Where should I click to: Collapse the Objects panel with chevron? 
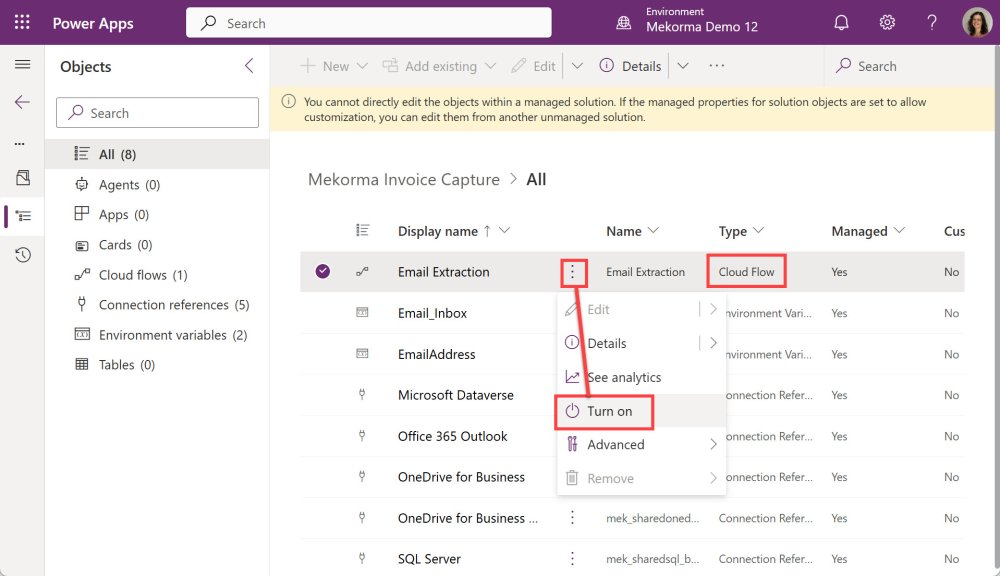click(249, 66)
